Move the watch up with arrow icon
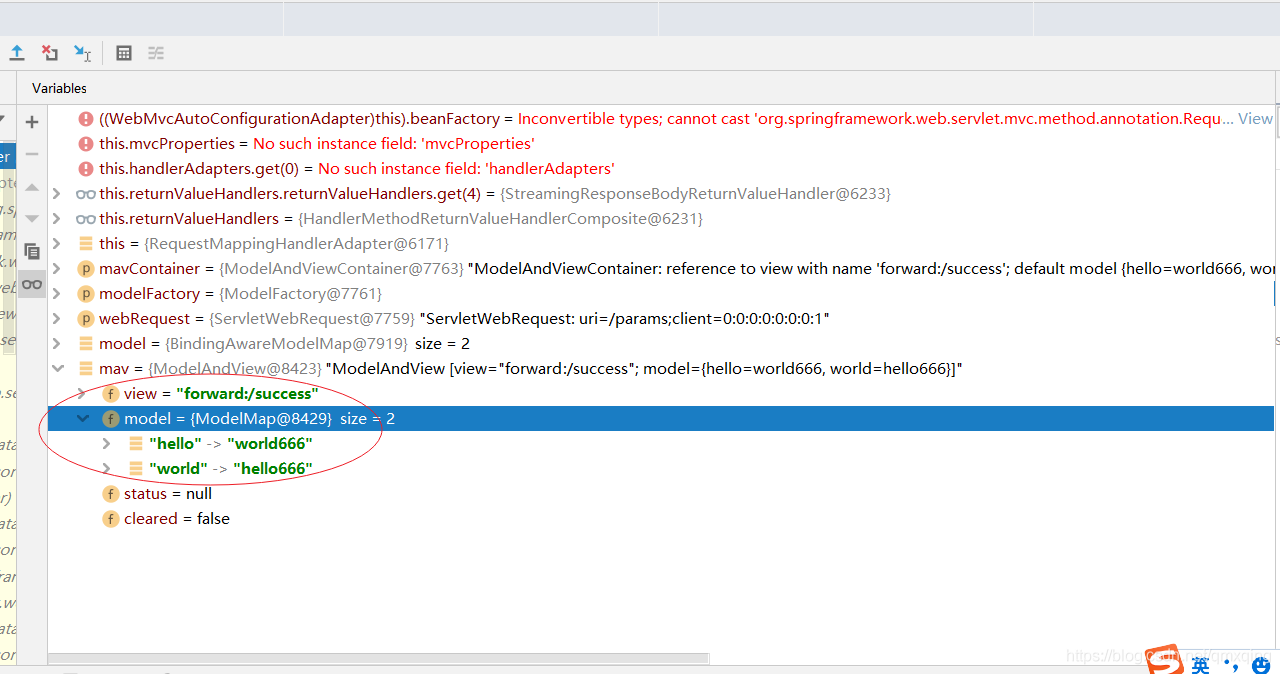The image size is (1280, 674). pos(32,187)
